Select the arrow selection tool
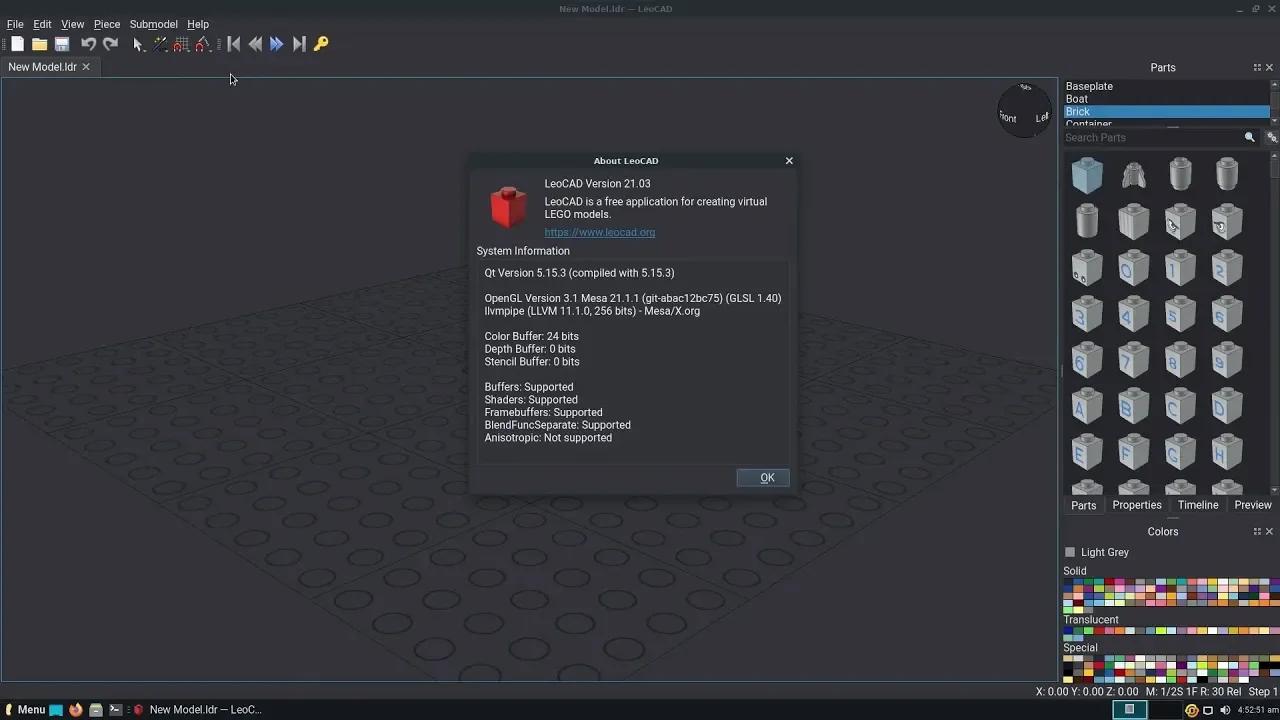This screenshot has width=1280, height=720. (139, 43)
